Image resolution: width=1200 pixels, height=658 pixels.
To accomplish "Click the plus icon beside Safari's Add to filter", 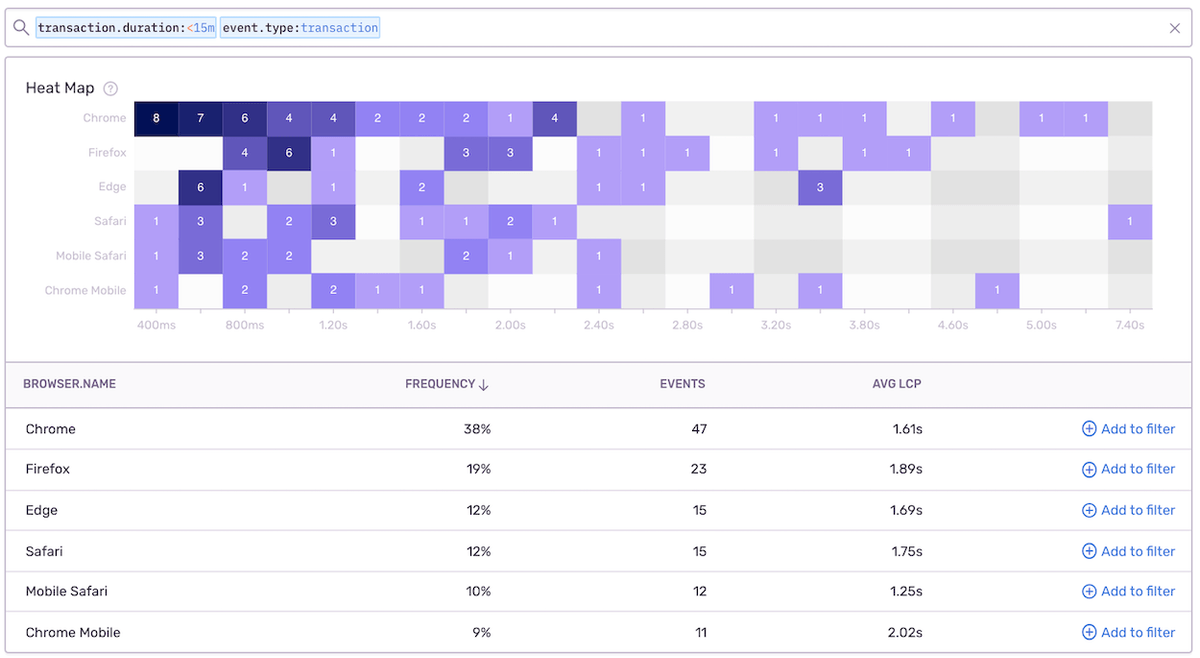I will [x=1090, y=551].
